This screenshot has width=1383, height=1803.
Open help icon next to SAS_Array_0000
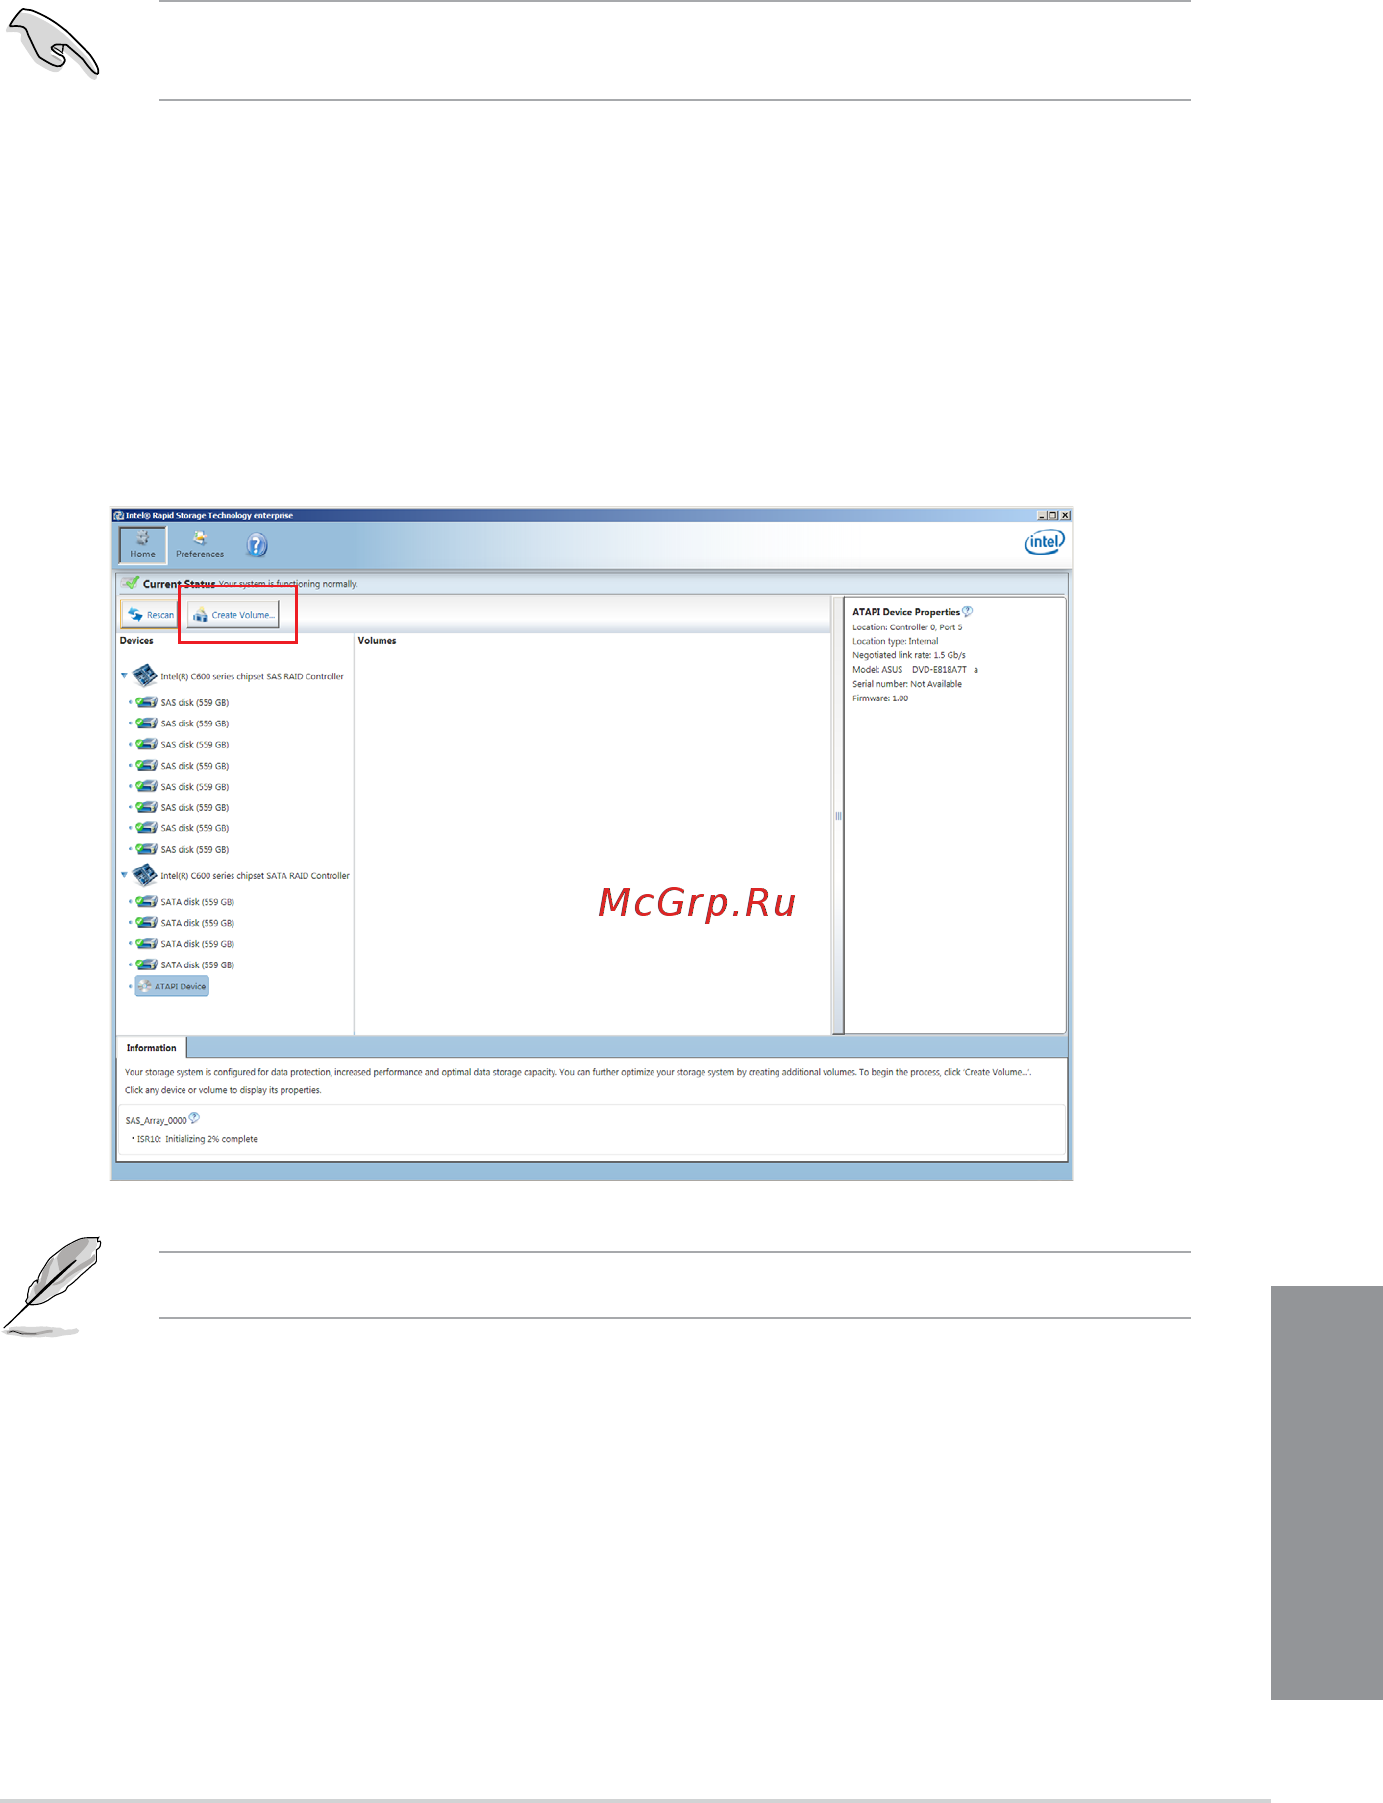(194, 1118)
